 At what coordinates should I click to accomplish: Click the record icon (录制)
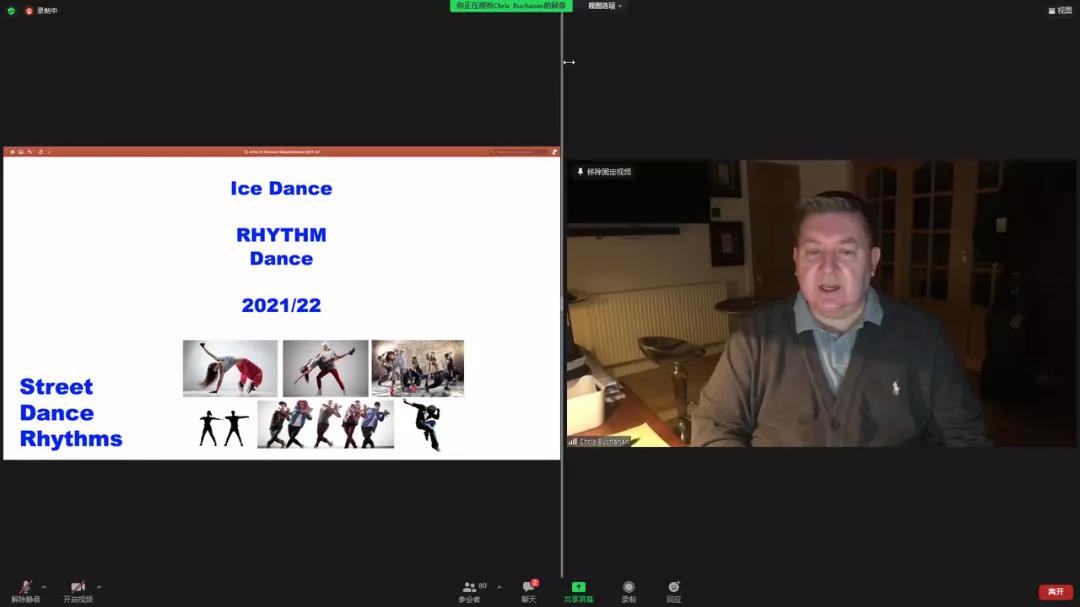(628, 587)
